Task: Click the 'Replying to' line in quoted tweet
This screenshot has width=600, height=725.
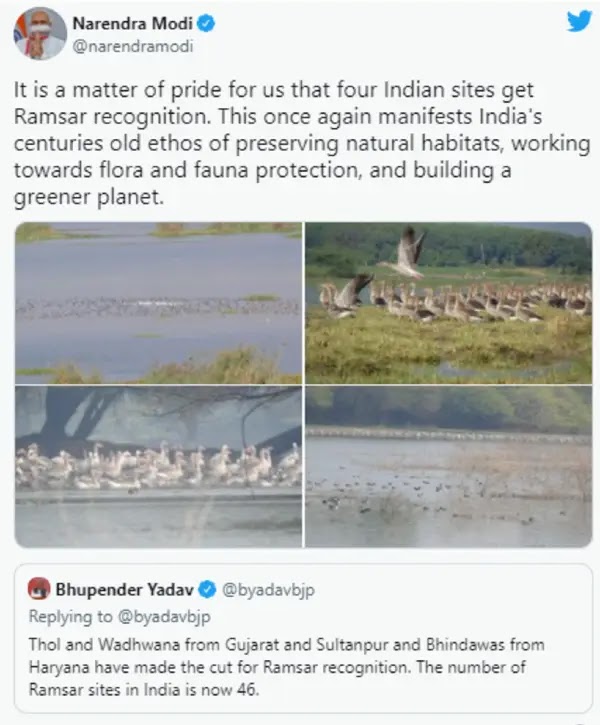Action: click(x=120, y=617)
